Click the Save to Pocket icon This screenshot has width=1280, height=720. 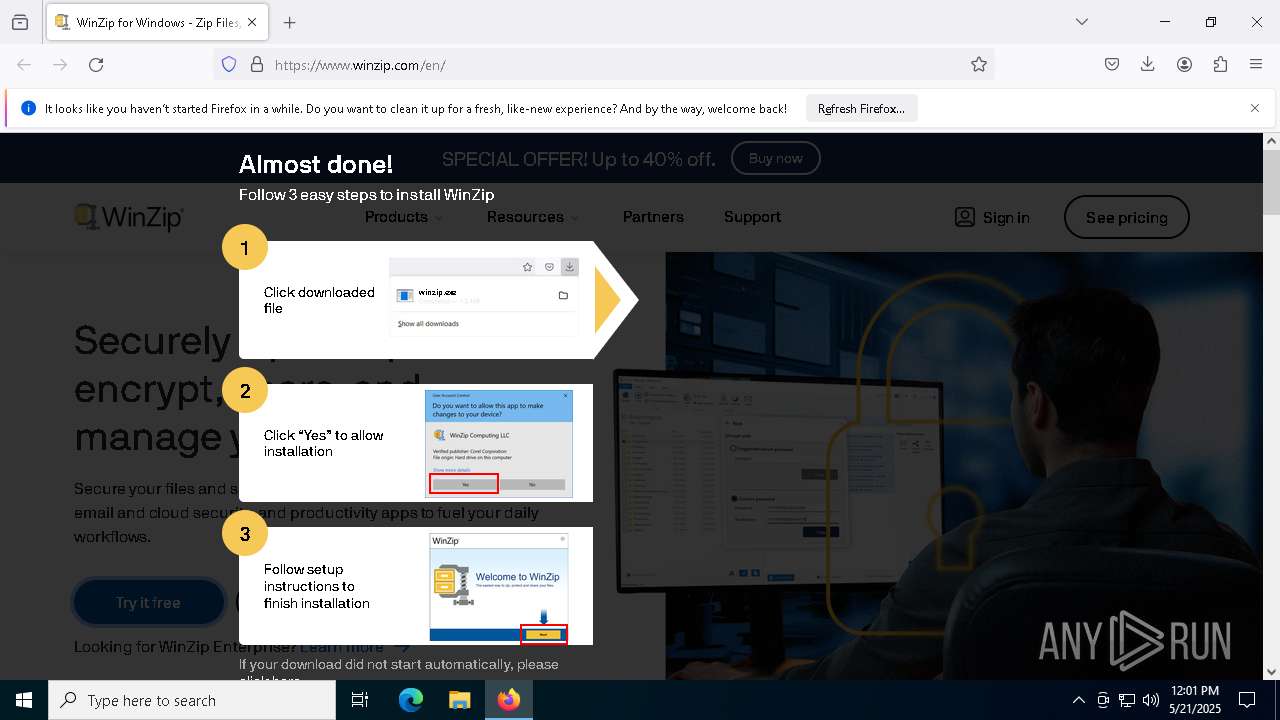pyautogui.click(x=1112, y=64)
